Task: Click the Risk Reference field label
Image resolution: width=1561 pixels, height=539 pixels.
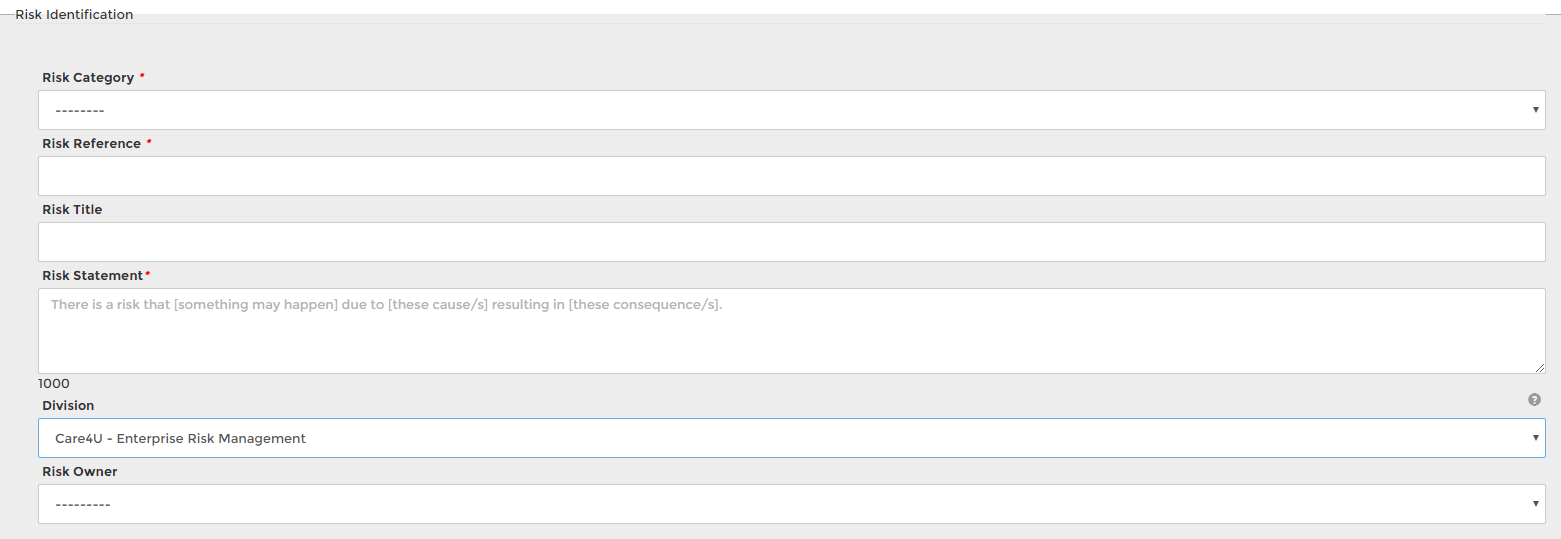Action: (91, 144)
